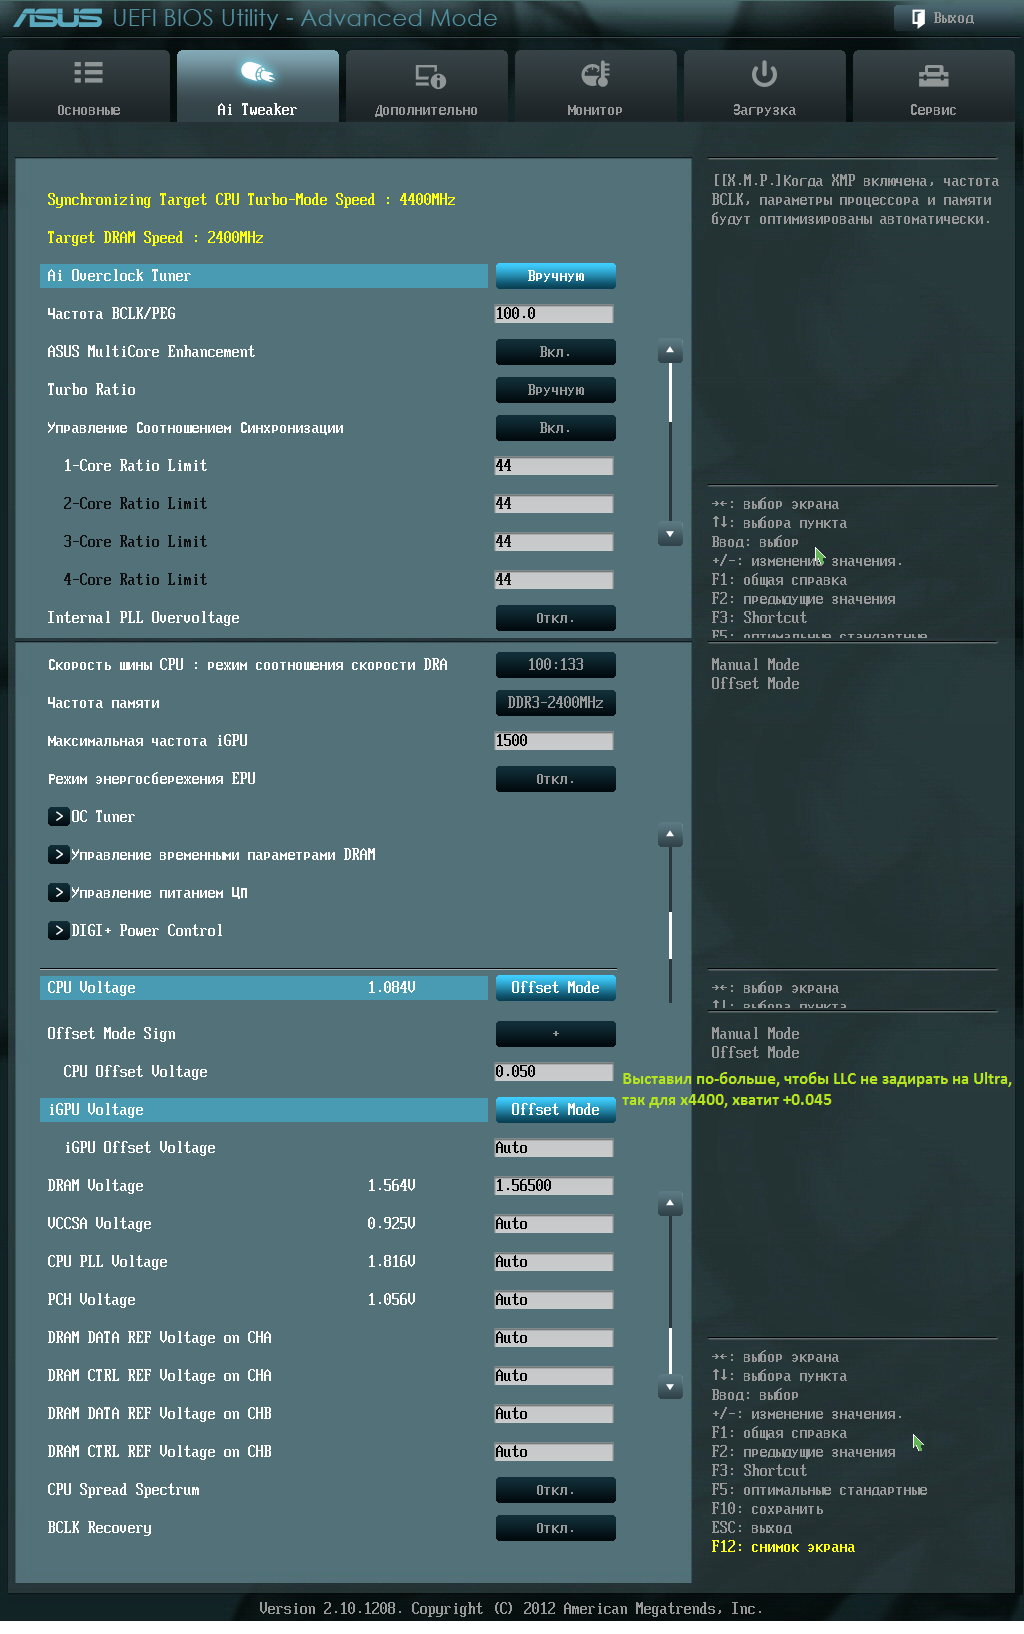Edit the Частота BCLK/PEG 100.0 field

tap(554, 314)
